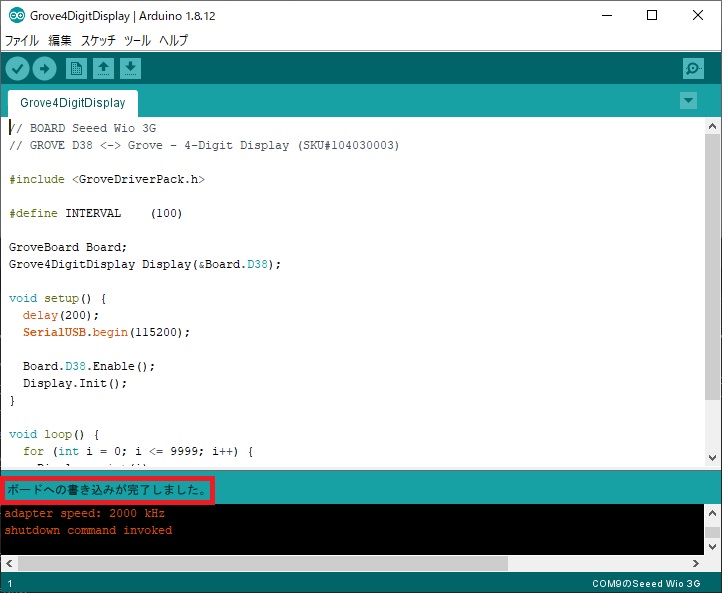
Task: Click 'COM9のSeeed Wio 3G' status bar text
Action: [x=646, y=584]
